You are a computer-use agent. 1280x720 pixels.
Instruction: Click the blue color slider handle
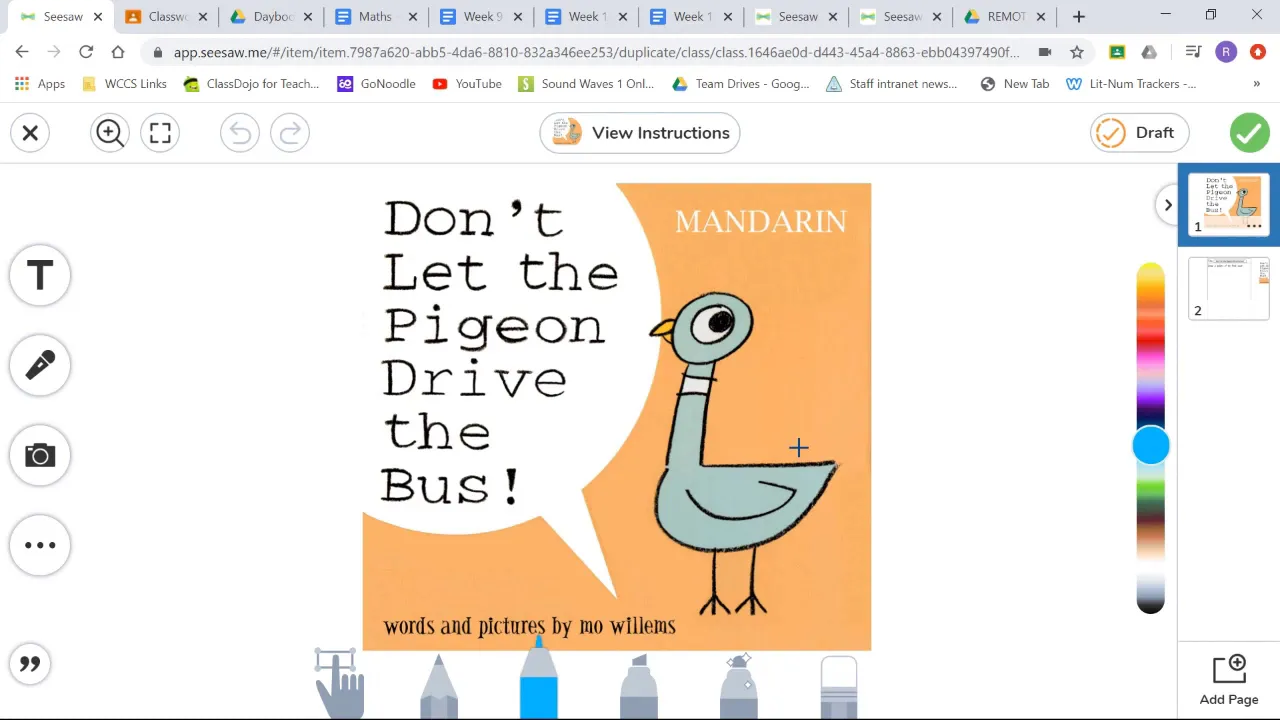(x=1151, y=446)
